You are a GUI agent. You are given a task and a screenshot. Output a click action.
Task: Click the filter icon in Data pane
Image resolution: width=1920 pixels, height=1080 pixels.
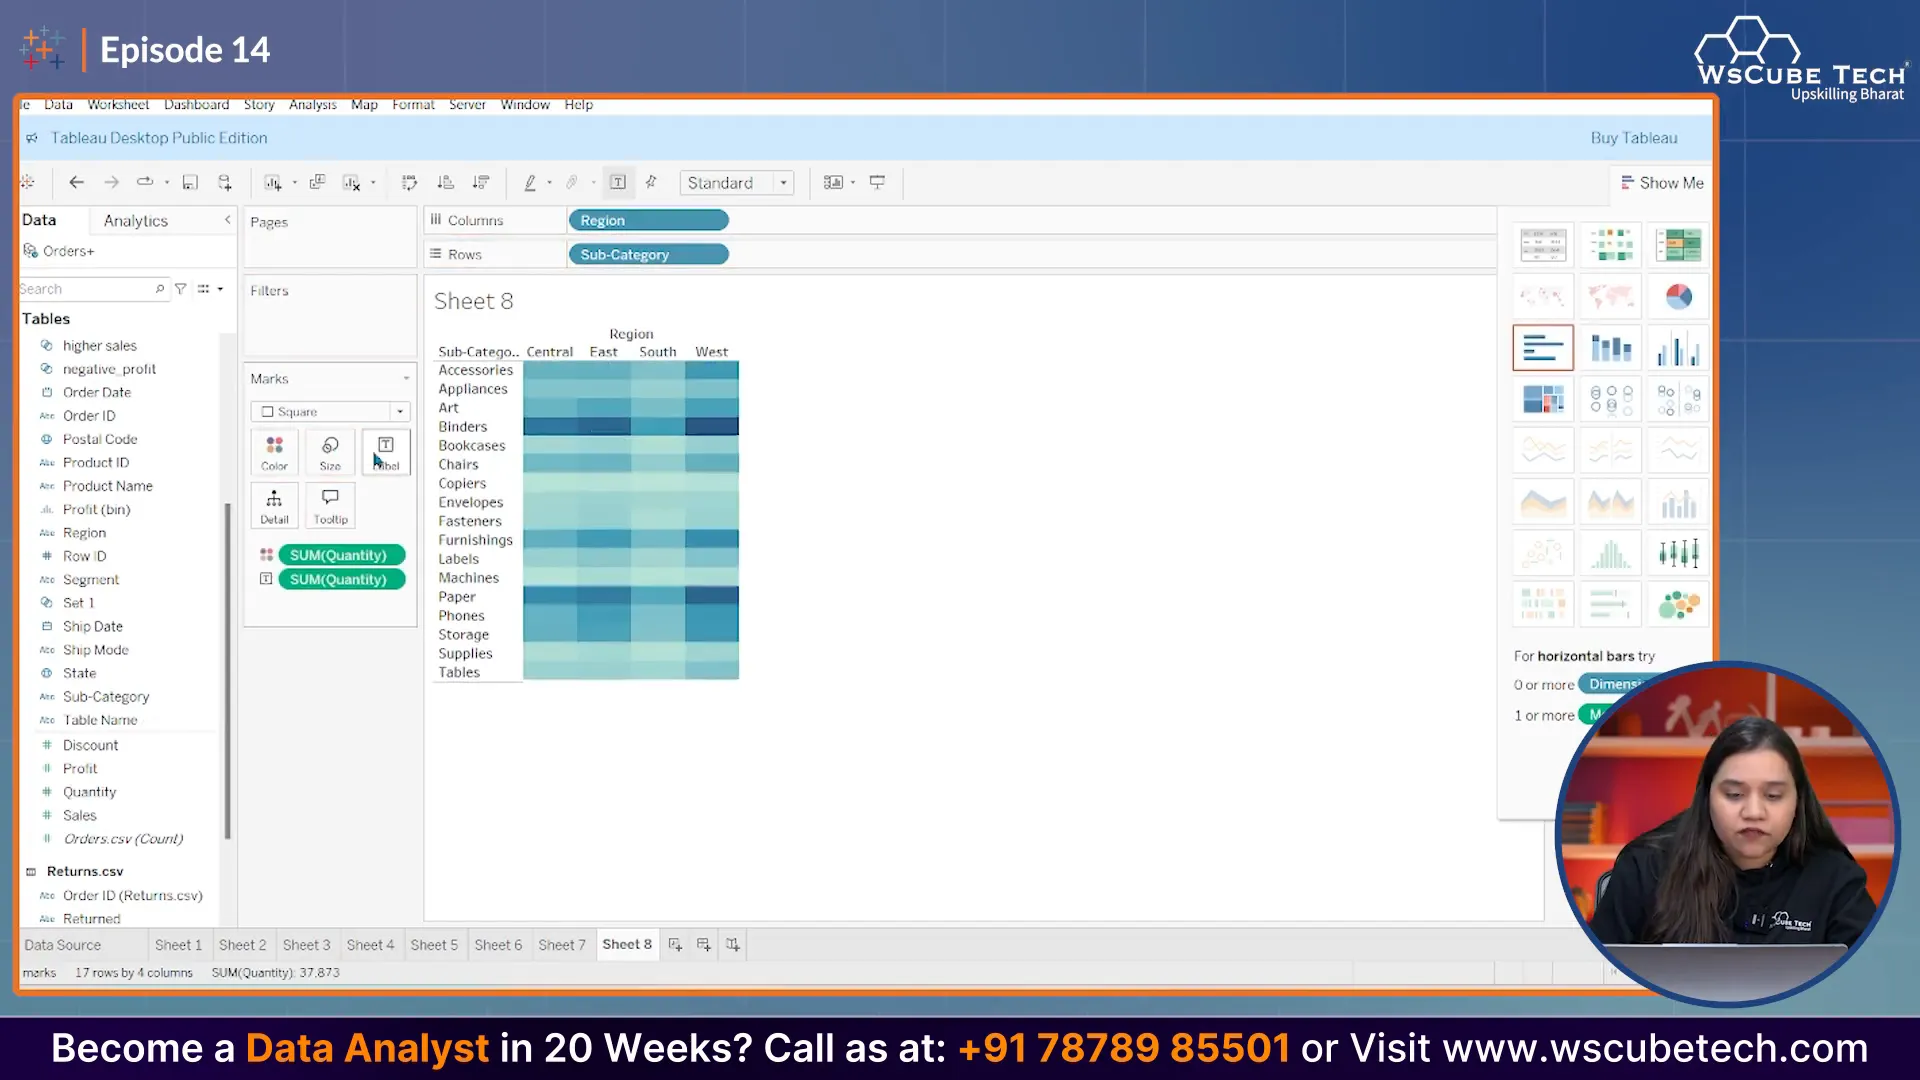181,289
